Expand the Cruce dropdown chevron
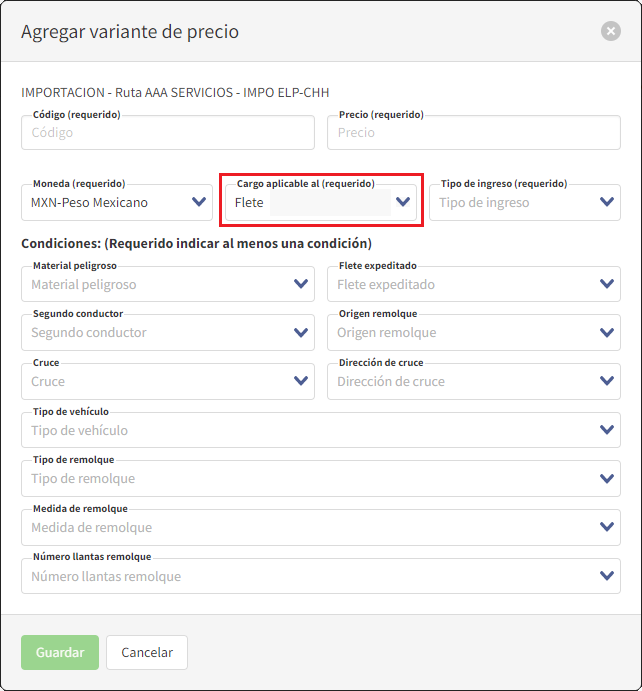This screenshot has width=642, height=691. tap(301, 381)
